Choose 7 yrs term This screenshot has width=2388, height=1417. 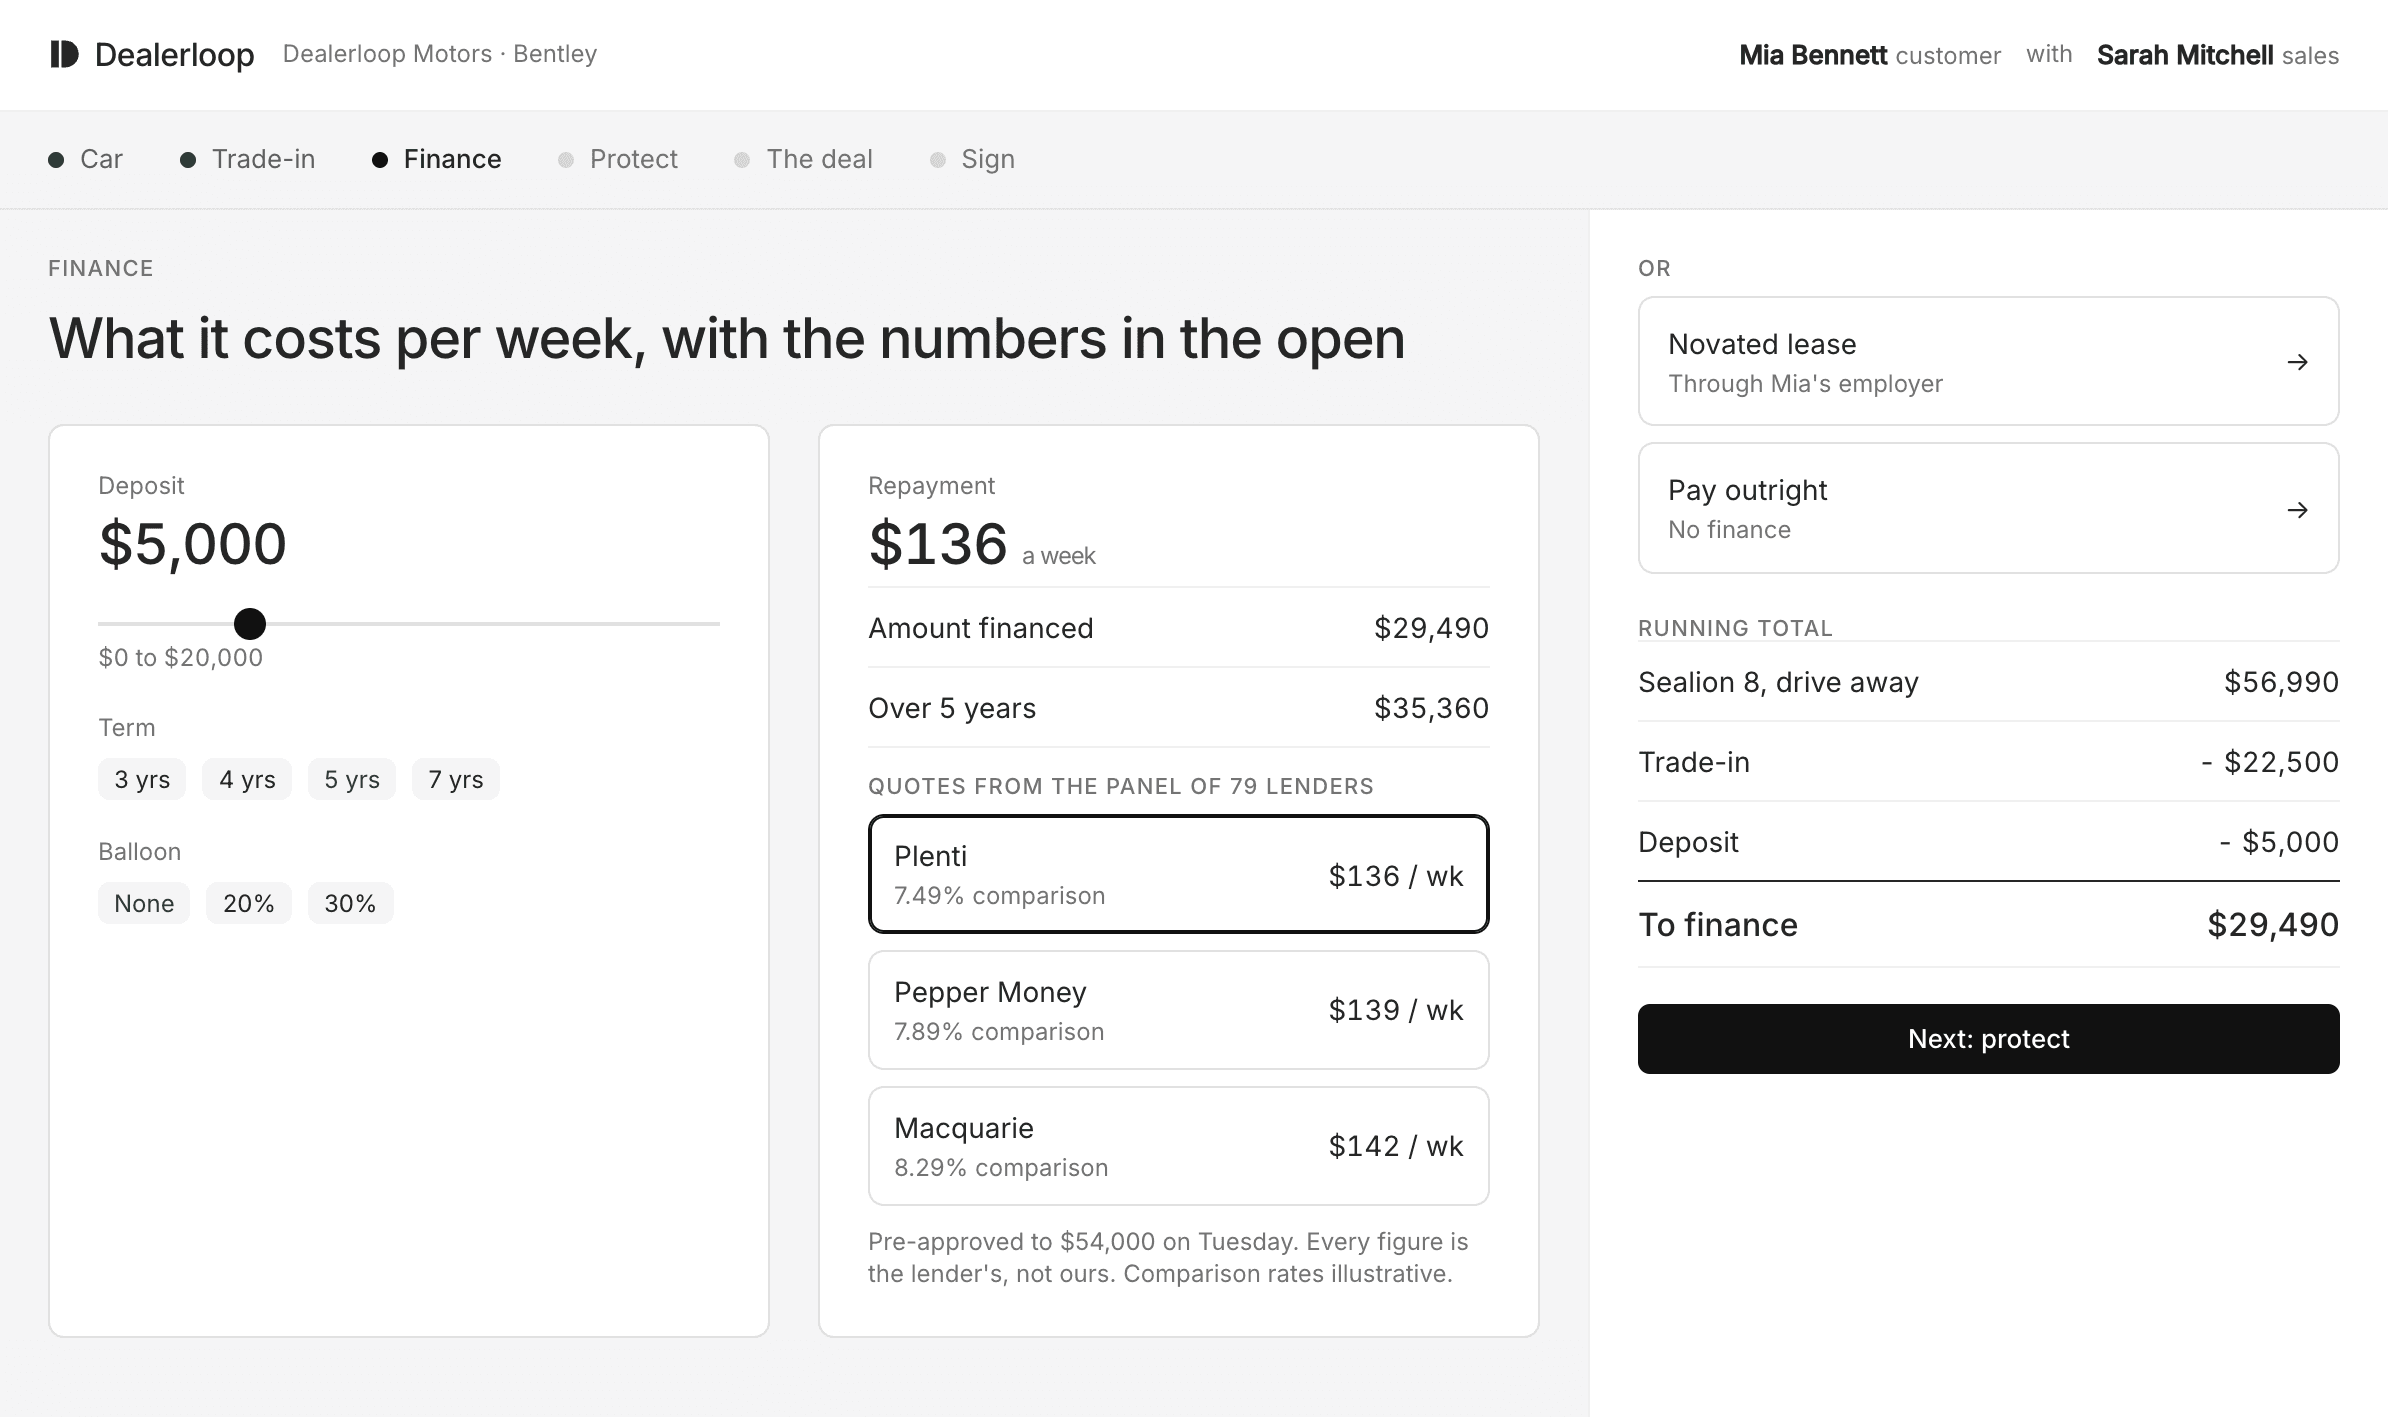[456, 779]
